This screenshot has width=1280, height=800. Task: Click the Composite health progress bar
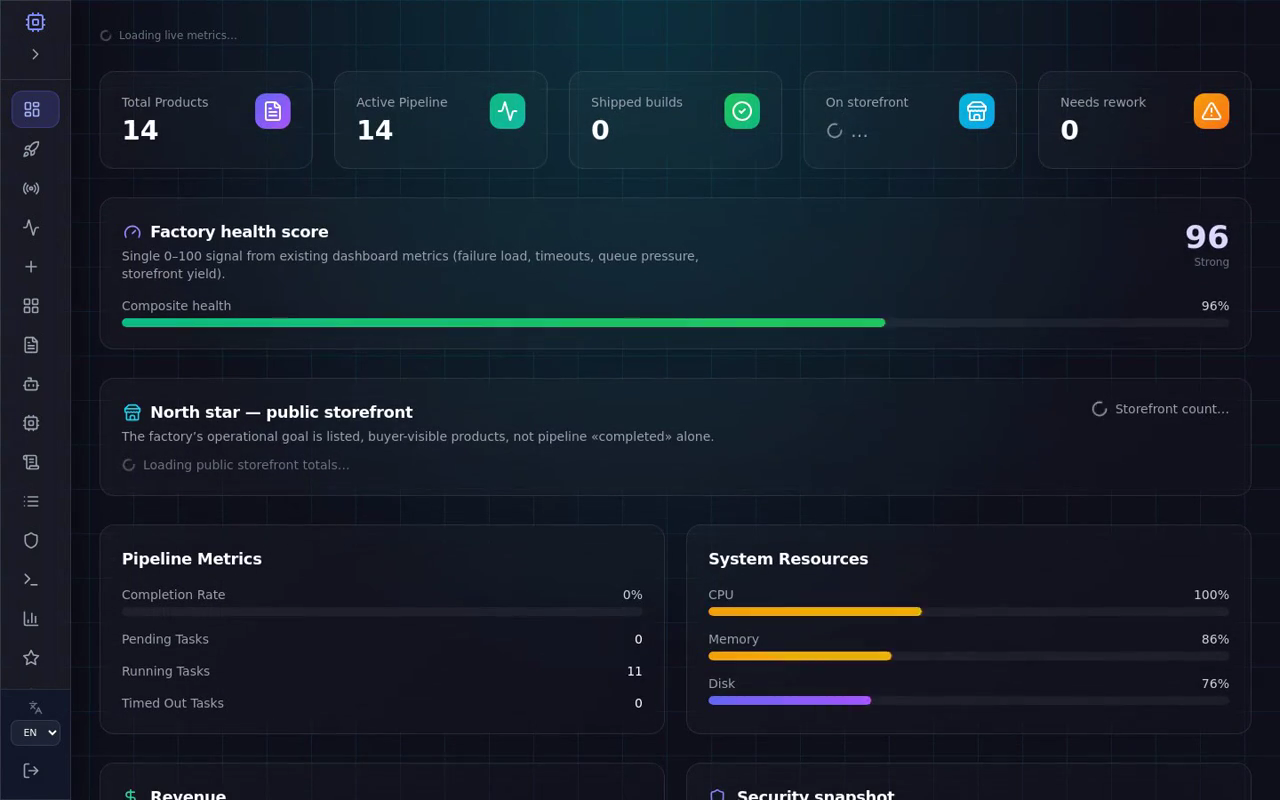click(675, 323)
